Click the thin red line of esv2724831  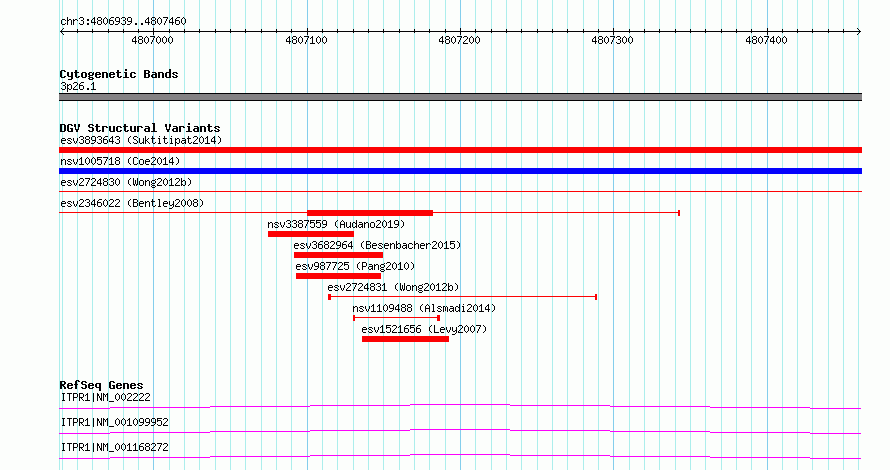click(x=463, y=297)
